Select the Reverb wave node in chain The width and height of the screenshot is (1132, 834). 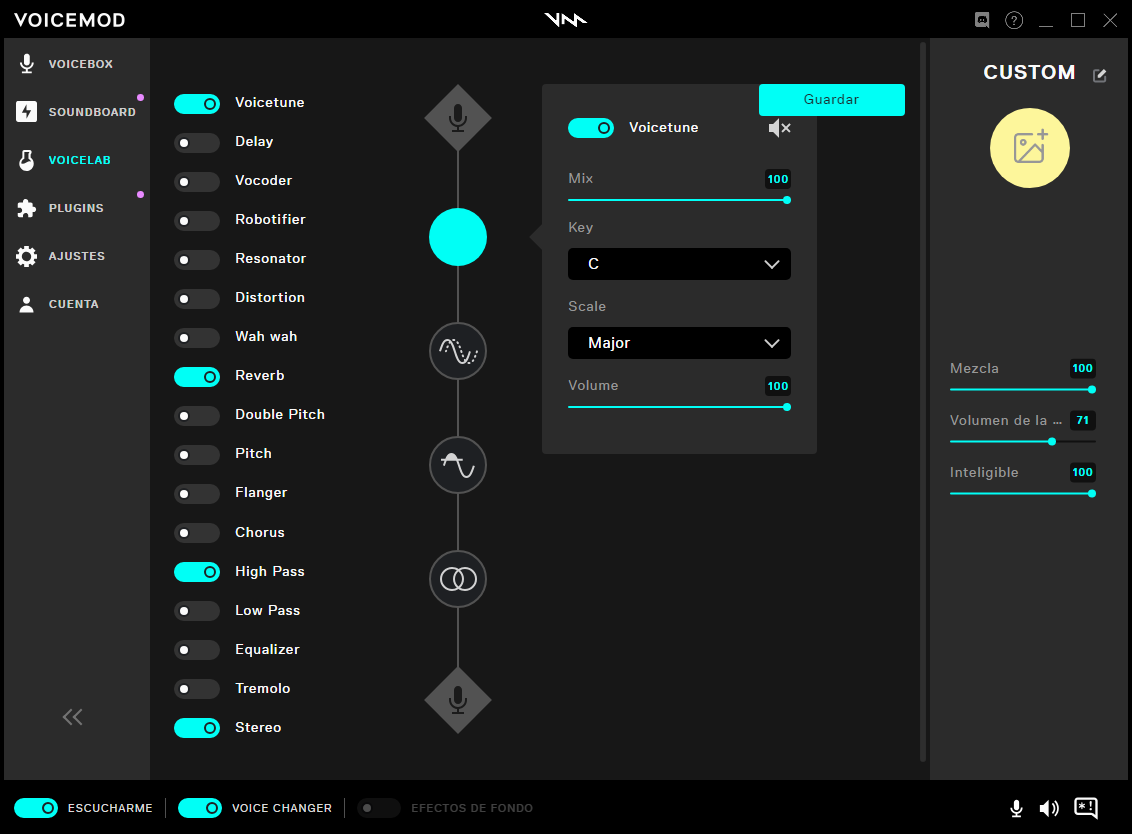[x=458, y=351]
